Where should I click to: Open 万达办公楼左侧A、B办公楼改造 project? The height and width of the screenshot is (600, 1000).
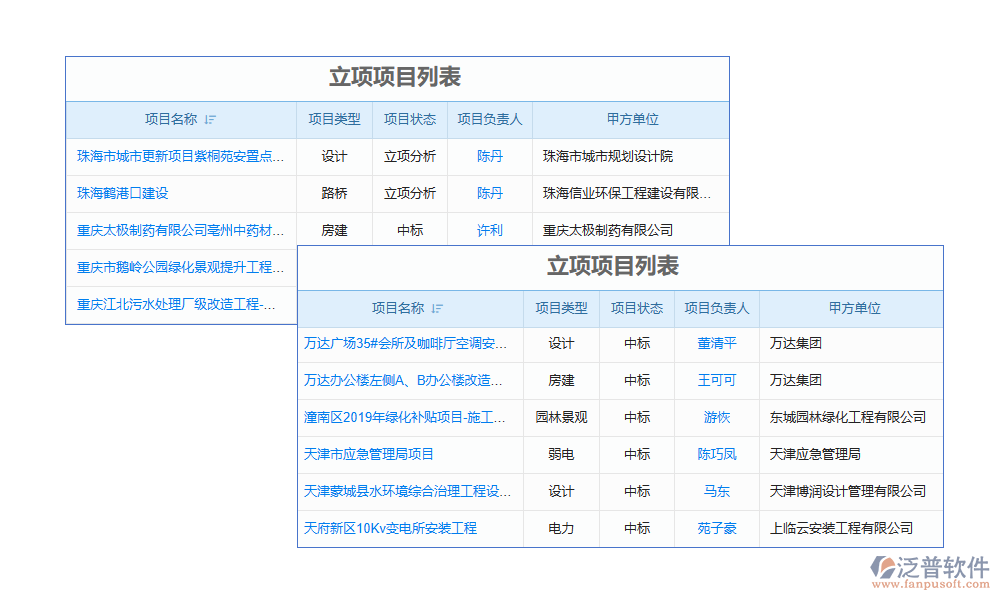(405, 381)
